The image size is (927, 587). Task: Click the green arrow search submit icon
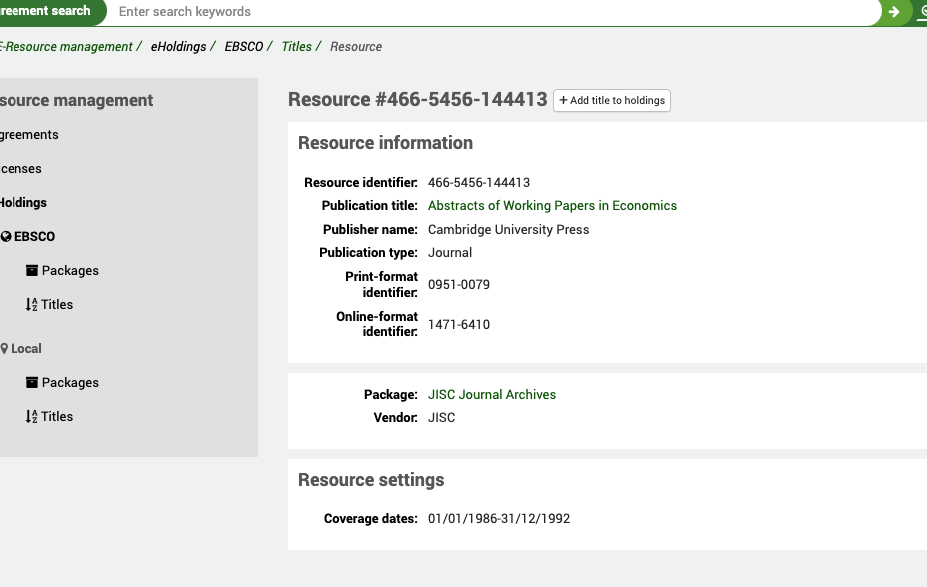coord(893,13)
